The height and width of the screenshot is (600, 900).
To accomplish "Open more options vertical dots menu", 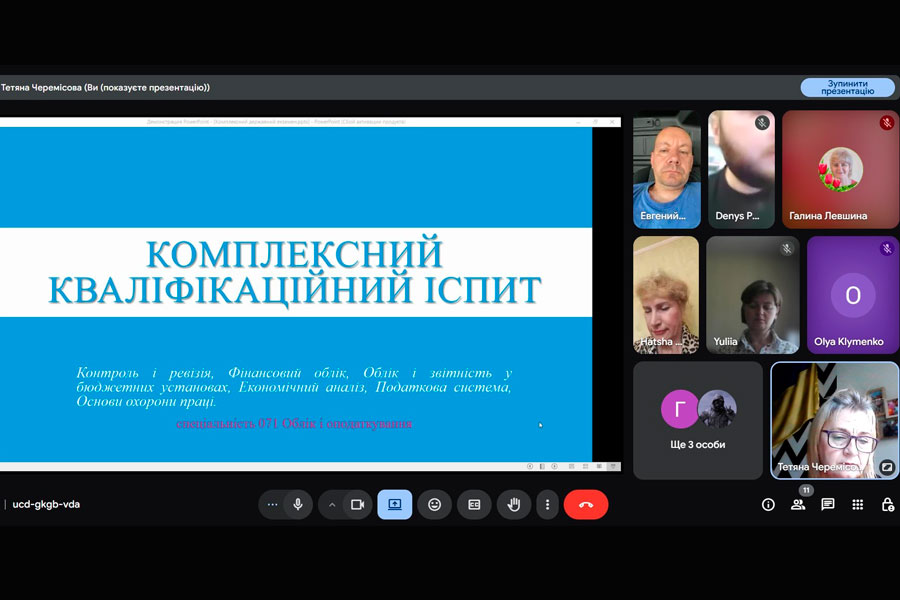I will tap(547, 504).
